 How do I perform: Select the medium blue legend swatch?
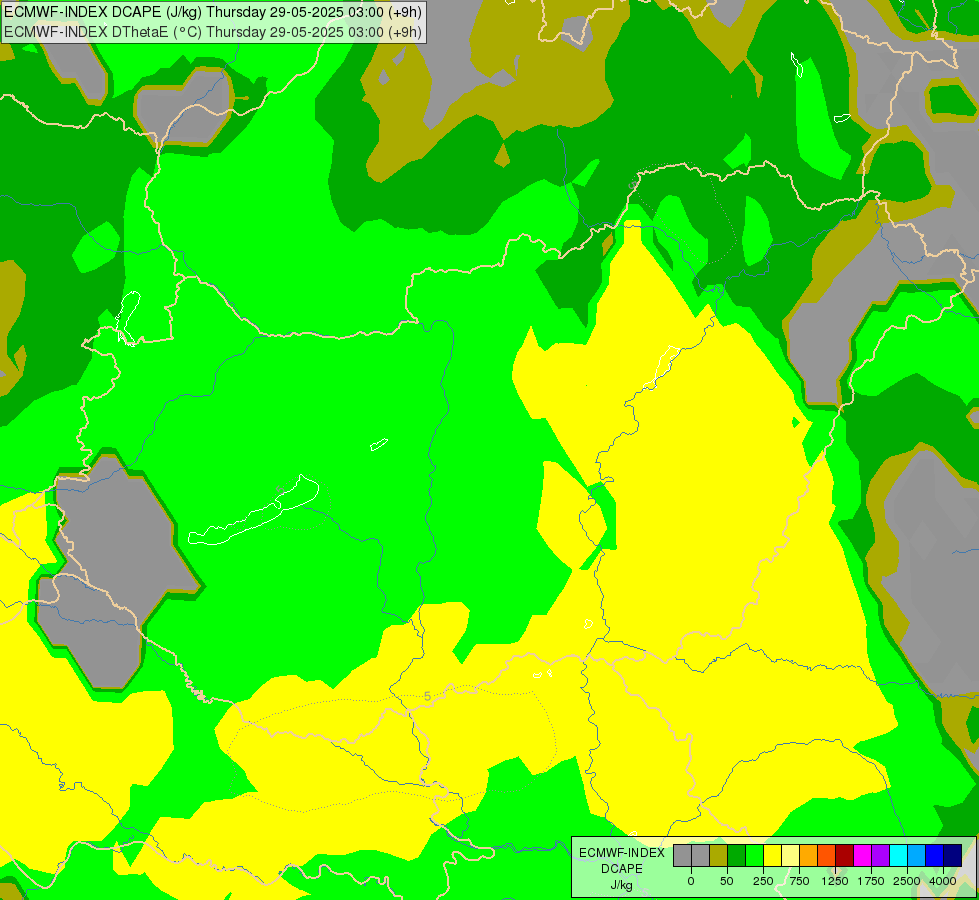[935, 856]
